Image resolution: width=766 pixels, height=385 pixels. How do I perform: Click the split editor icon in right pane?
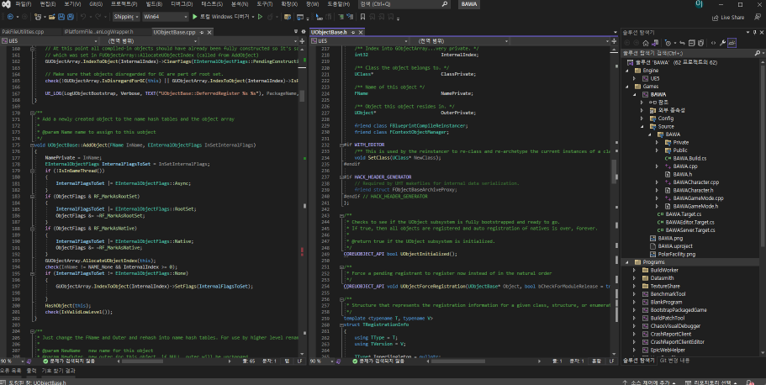(614, 41)
